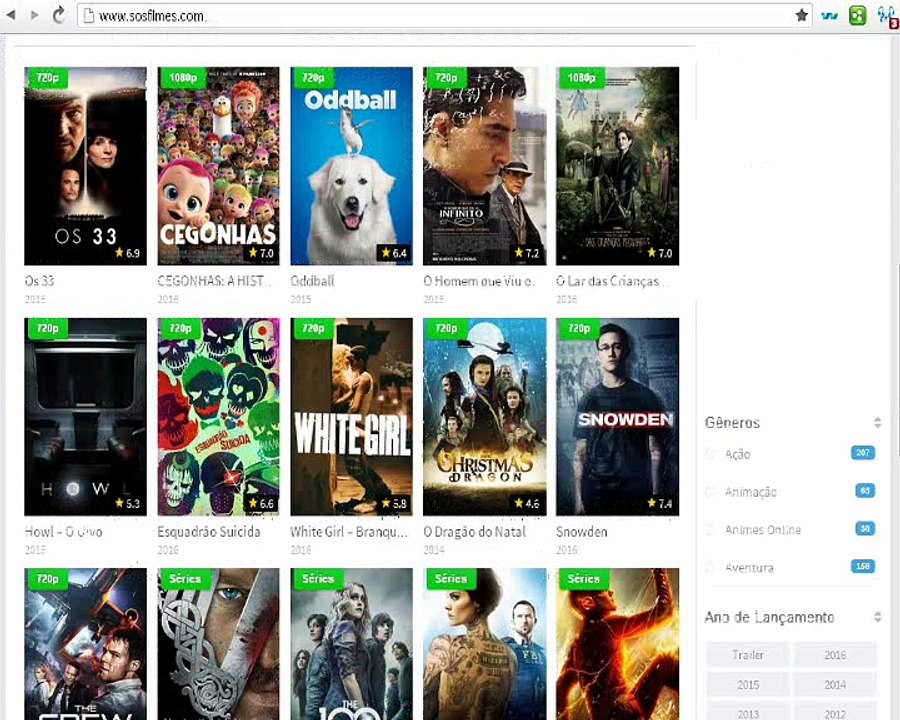This screenshot has width=900, height=720.
Task: Open the Blindspot tattoo series poster
Action: [x=484, y=644]
